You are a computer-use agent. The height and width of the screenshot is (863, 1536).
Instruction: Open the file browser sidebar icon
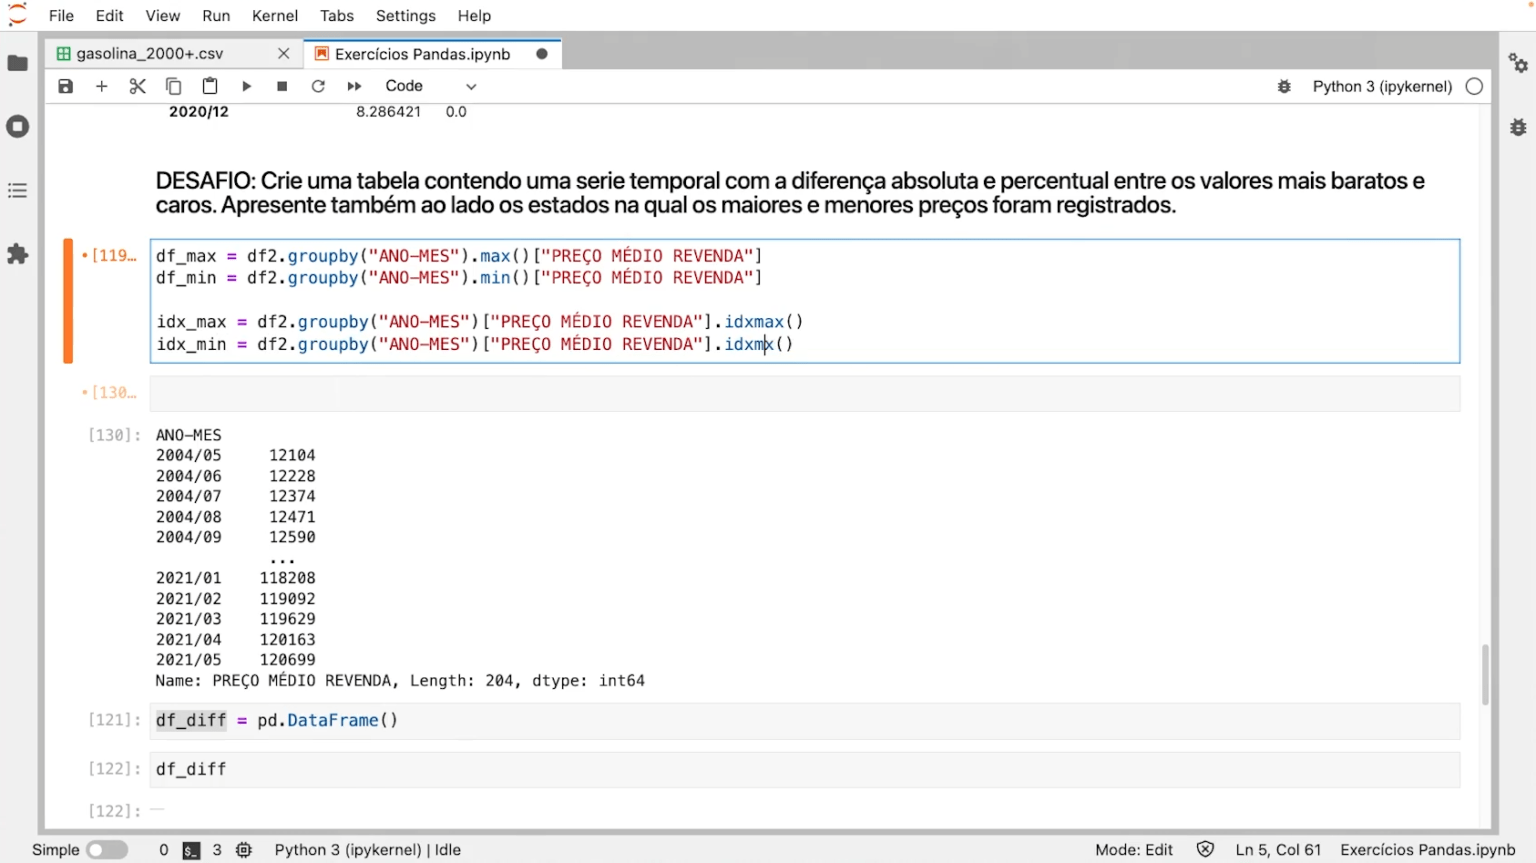[x=17, y=63]
